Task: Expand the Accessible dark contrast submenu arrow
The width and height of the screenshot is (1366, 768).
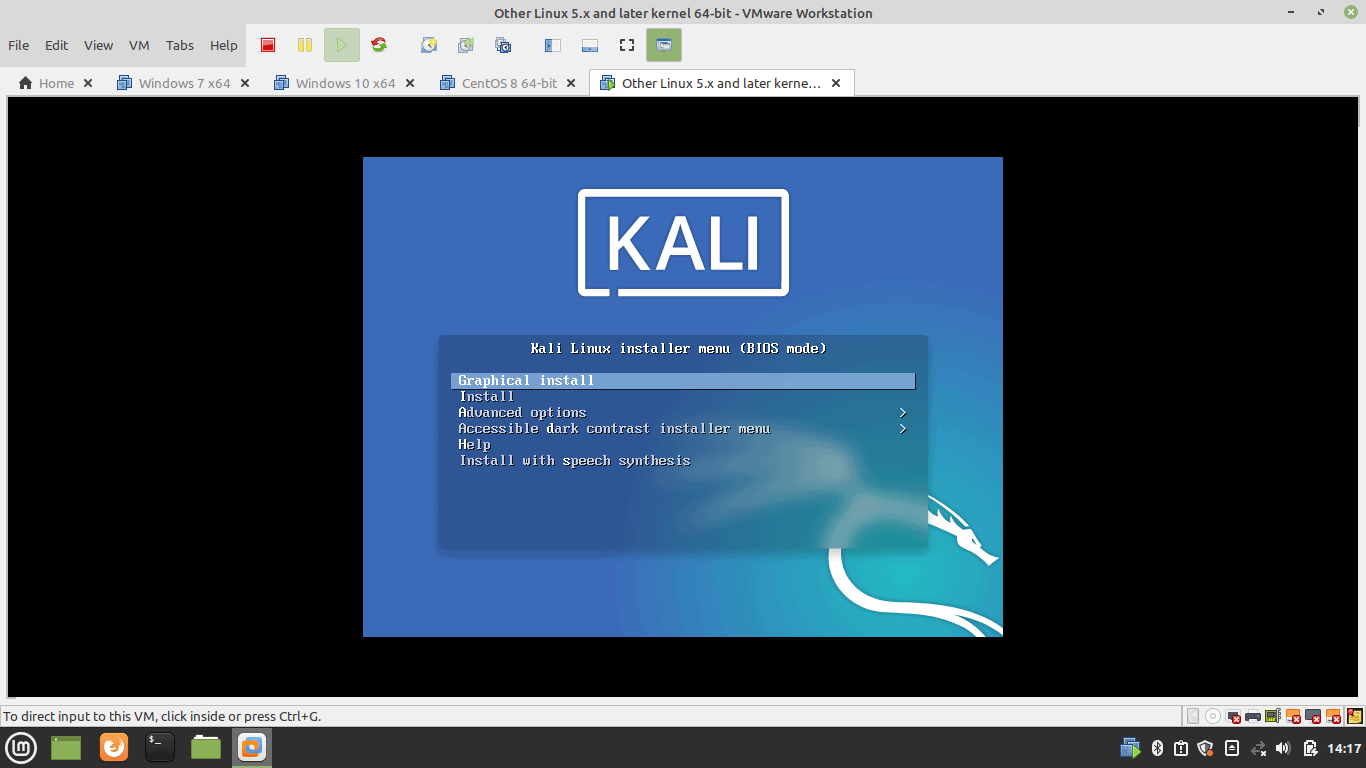Action: tap(903, 429)
